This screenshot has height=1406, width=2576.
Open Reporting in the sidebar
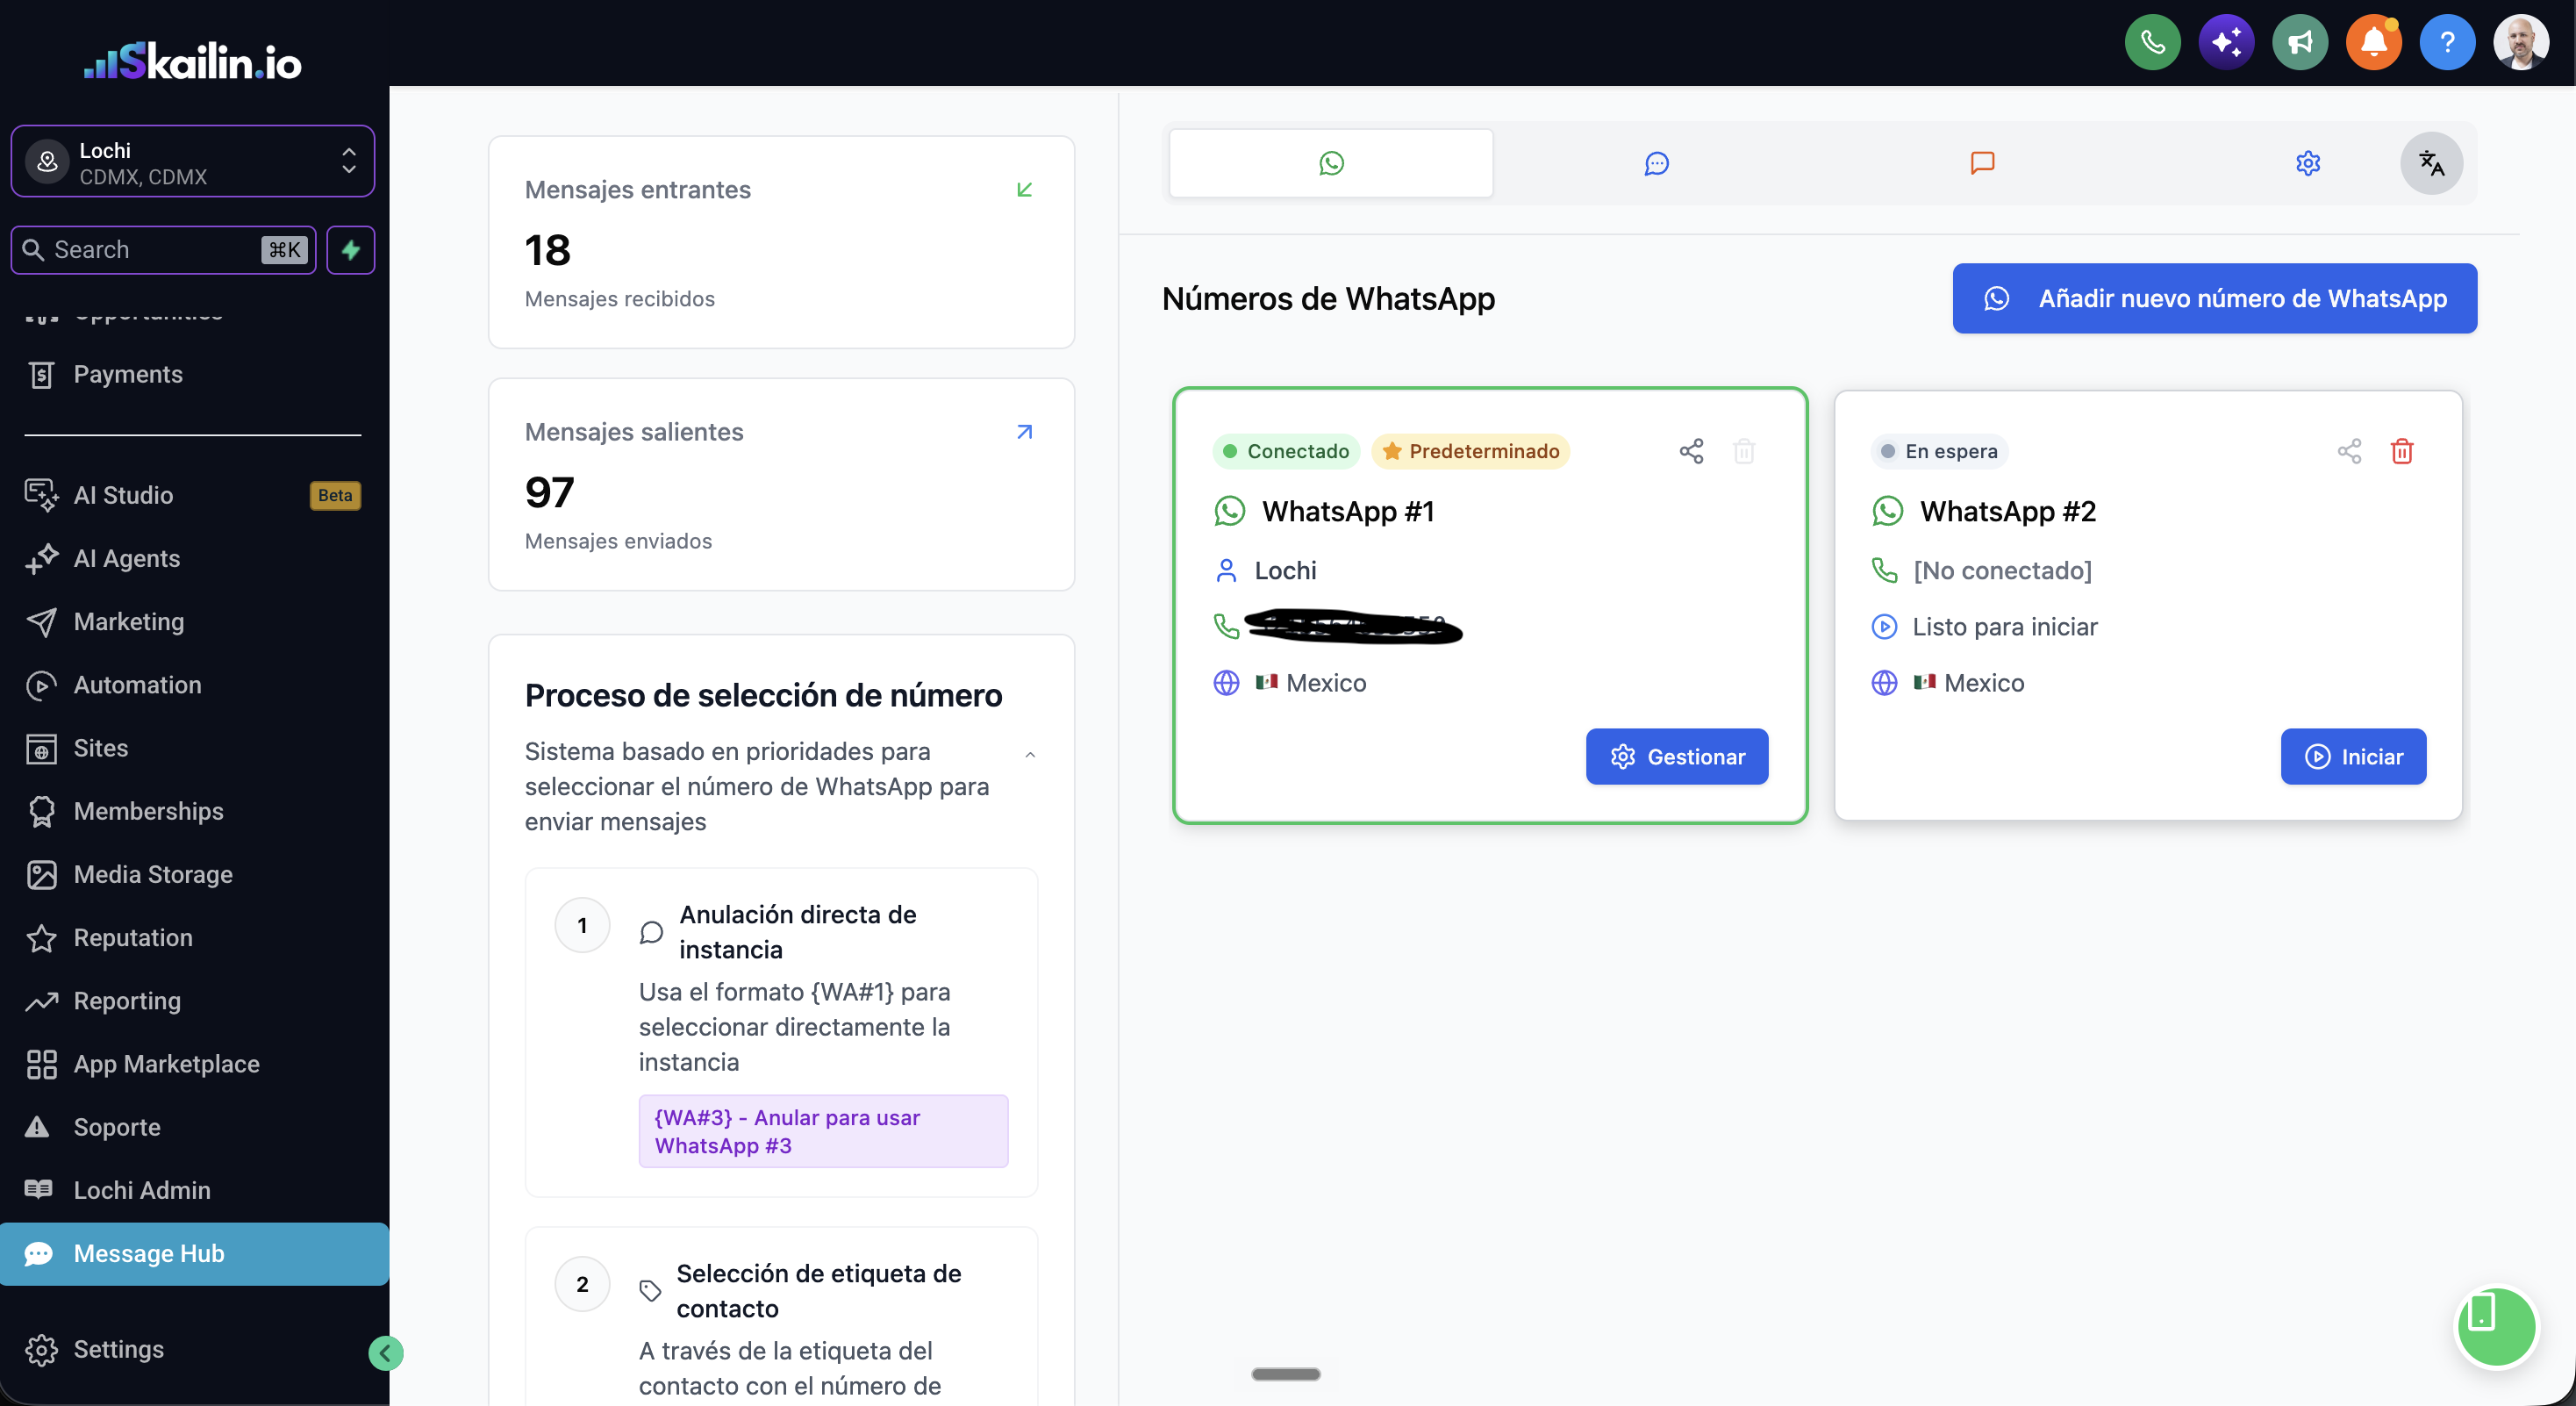pos(193,1000)
